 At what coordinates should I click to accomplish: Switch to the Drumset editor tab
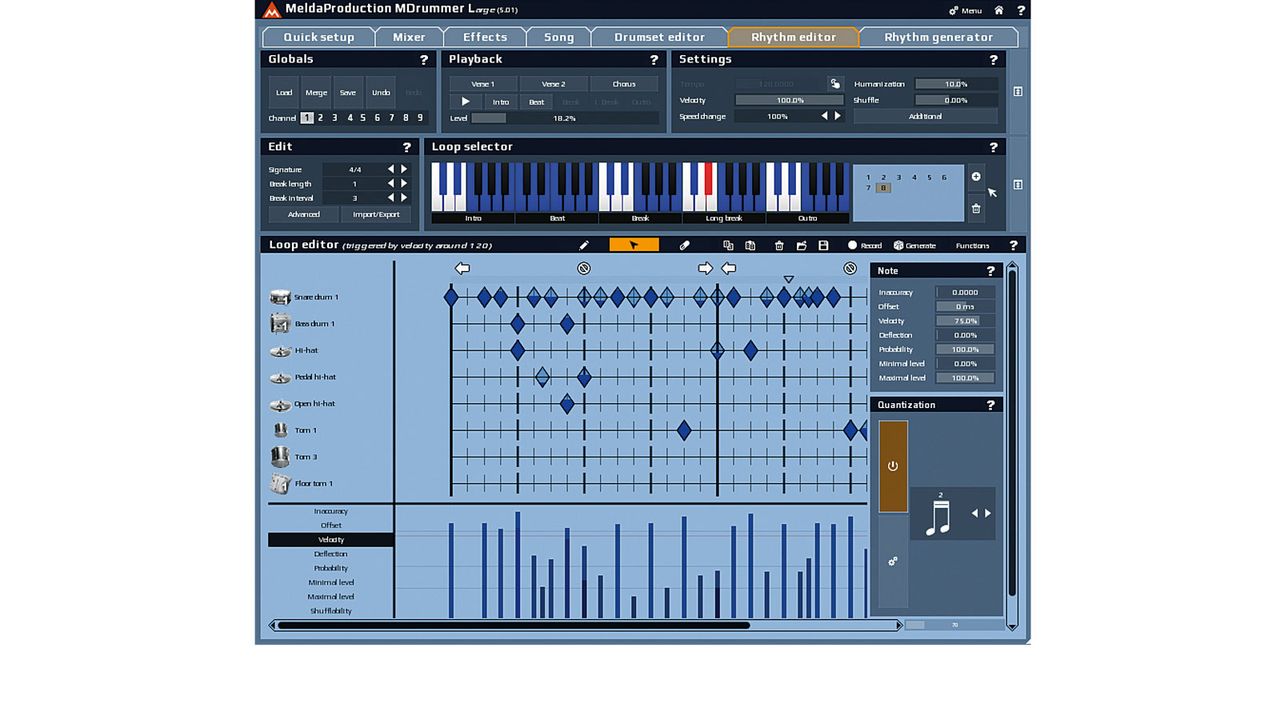(659, 37)
